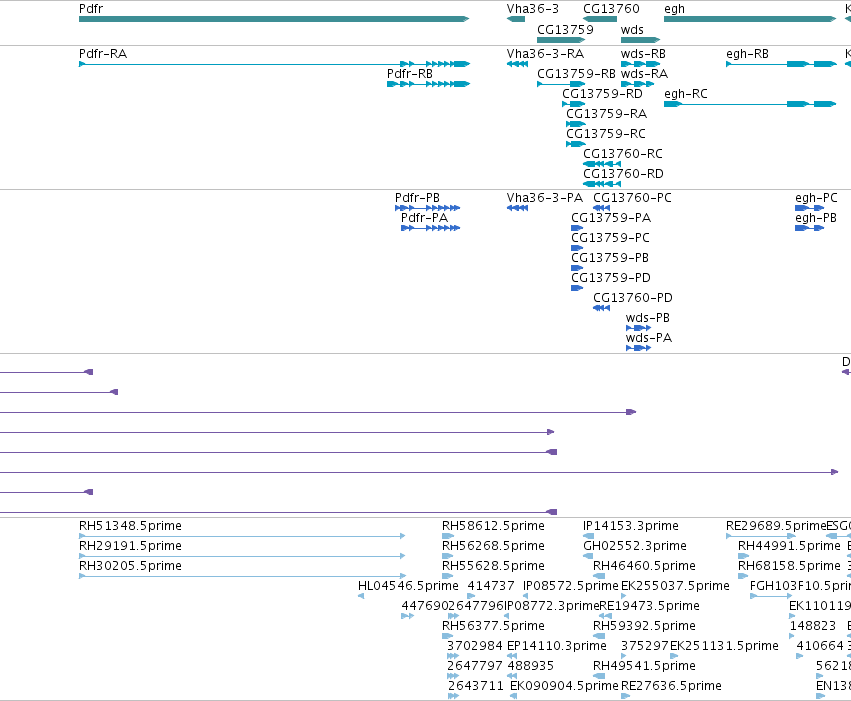Open the CG13759 gene label

[565, 29]
